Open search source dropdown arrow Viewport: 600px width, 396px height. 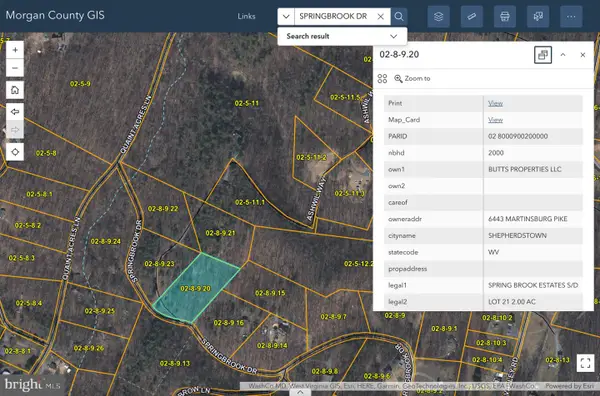click(286, 16)
